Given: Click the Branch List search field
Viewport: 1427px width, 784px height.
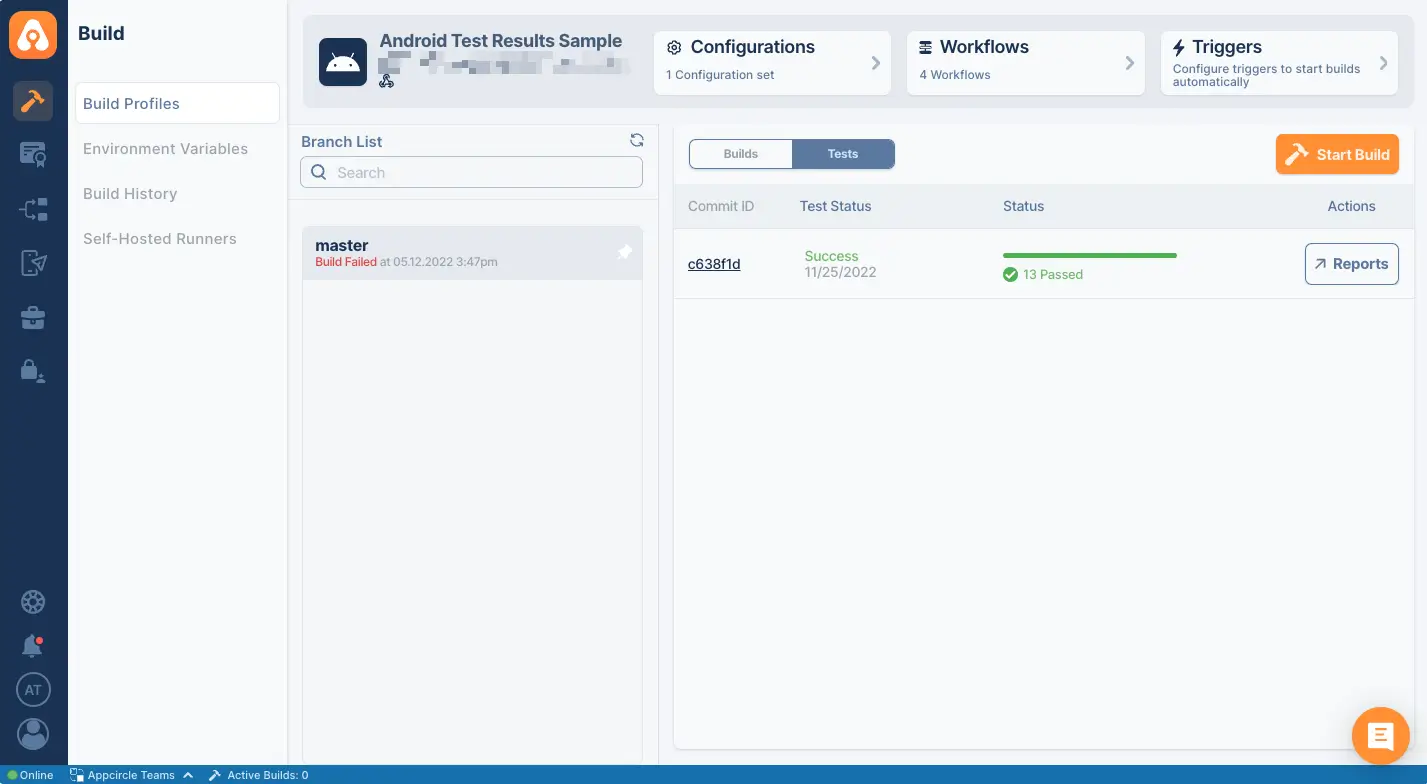Looking at the screenshot, I should 471,172.
